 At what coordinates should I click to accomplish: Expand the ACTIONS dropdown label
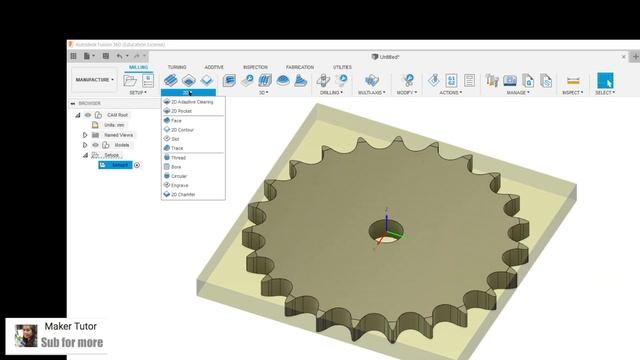pos(451,93)
